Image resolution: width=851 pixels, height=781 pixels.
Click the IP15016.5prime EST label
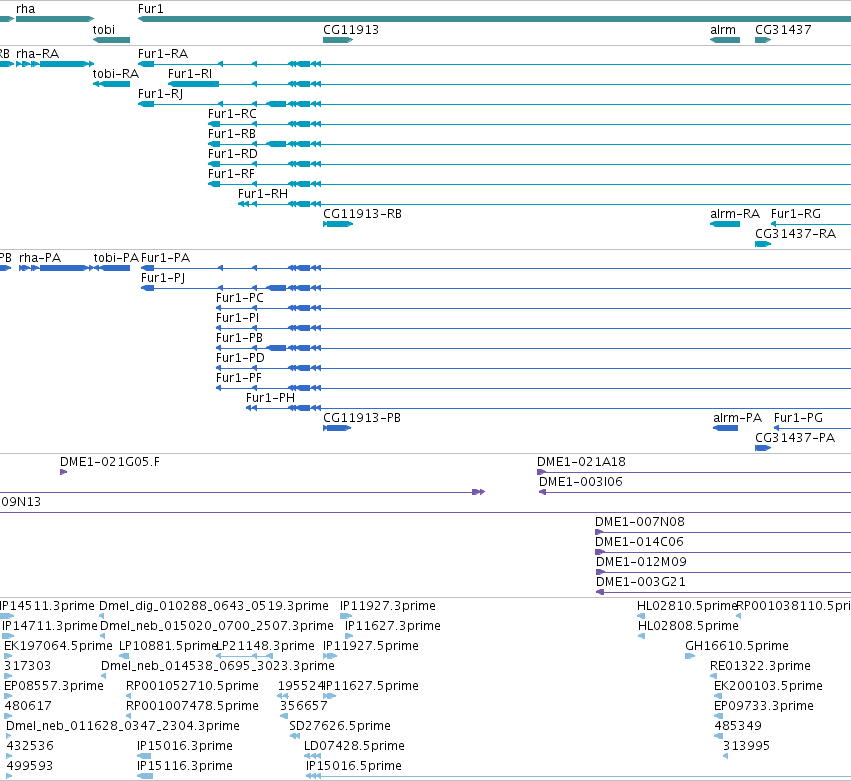(x=354, y=766)
